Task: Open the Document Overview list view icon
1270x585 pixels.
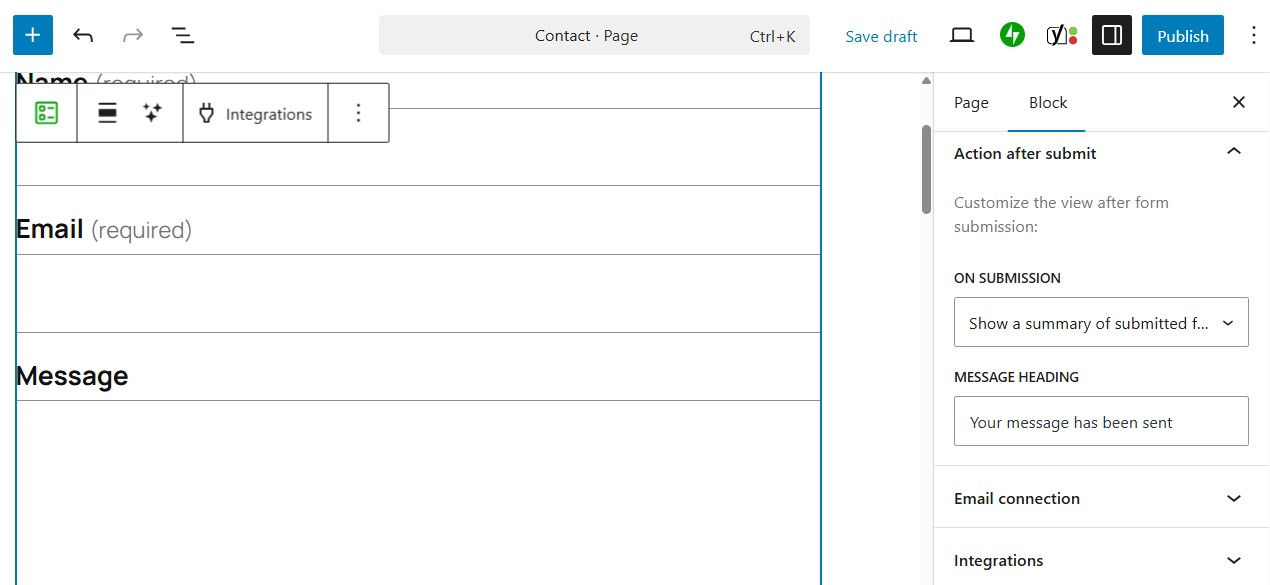Action: point(183,35)
